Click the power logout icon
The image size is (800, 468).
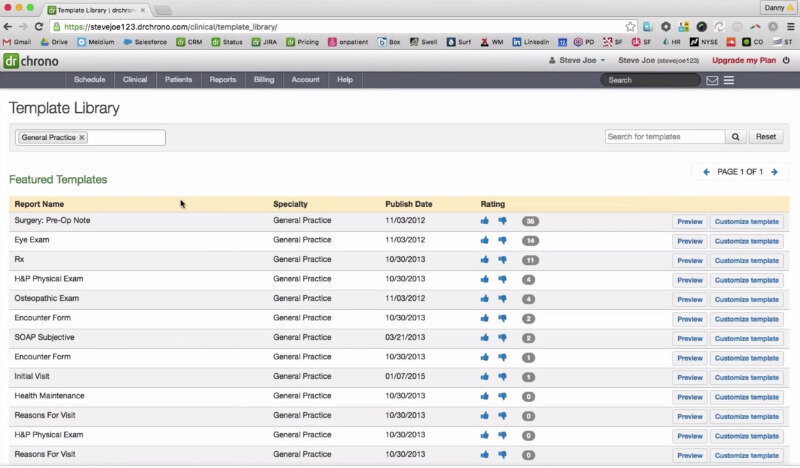[x=787, y=61]
